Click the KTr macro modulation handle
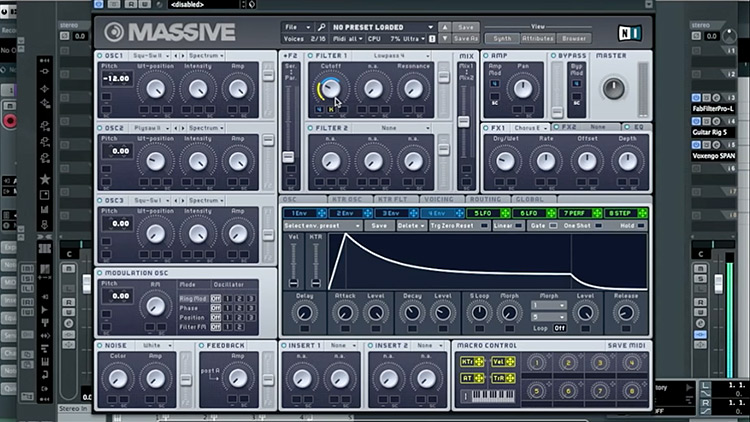The image size is (750, 422). (479, 362)
